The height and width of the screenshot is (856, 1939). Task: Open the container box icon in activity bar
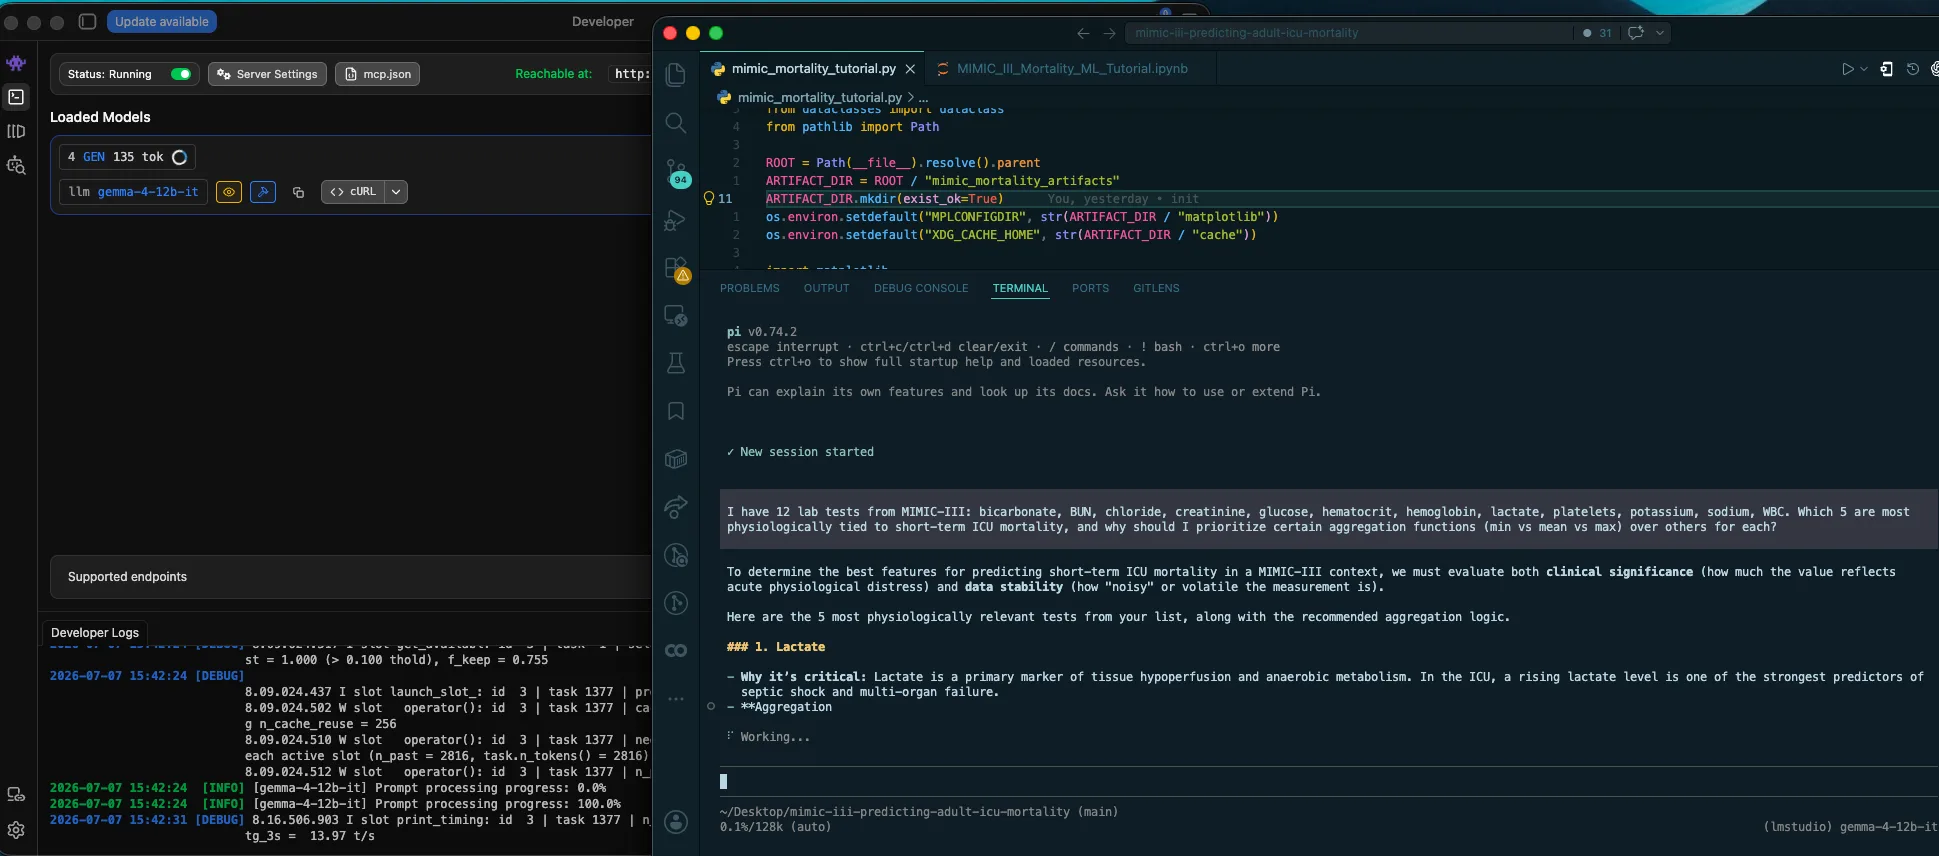point(676,459)
